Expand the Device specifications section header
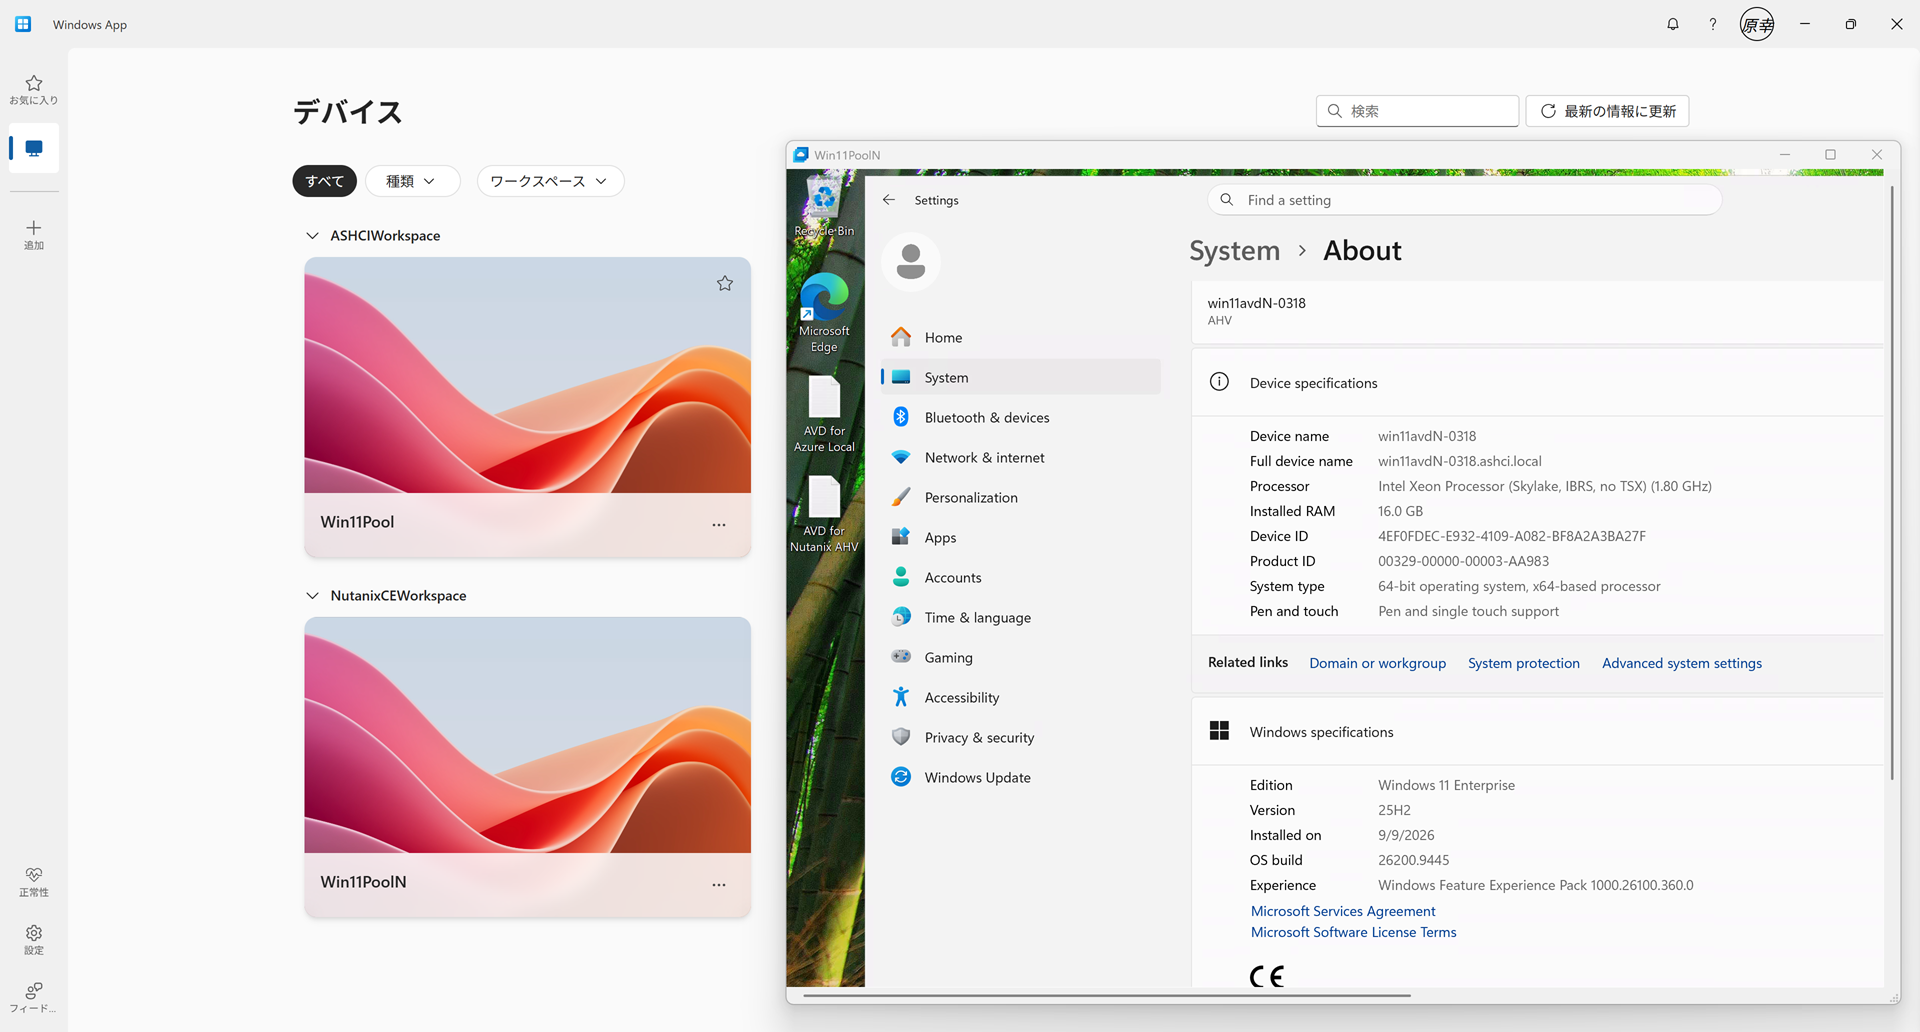Viewport: 1920px width, 1032px height. pos(1537,383)
